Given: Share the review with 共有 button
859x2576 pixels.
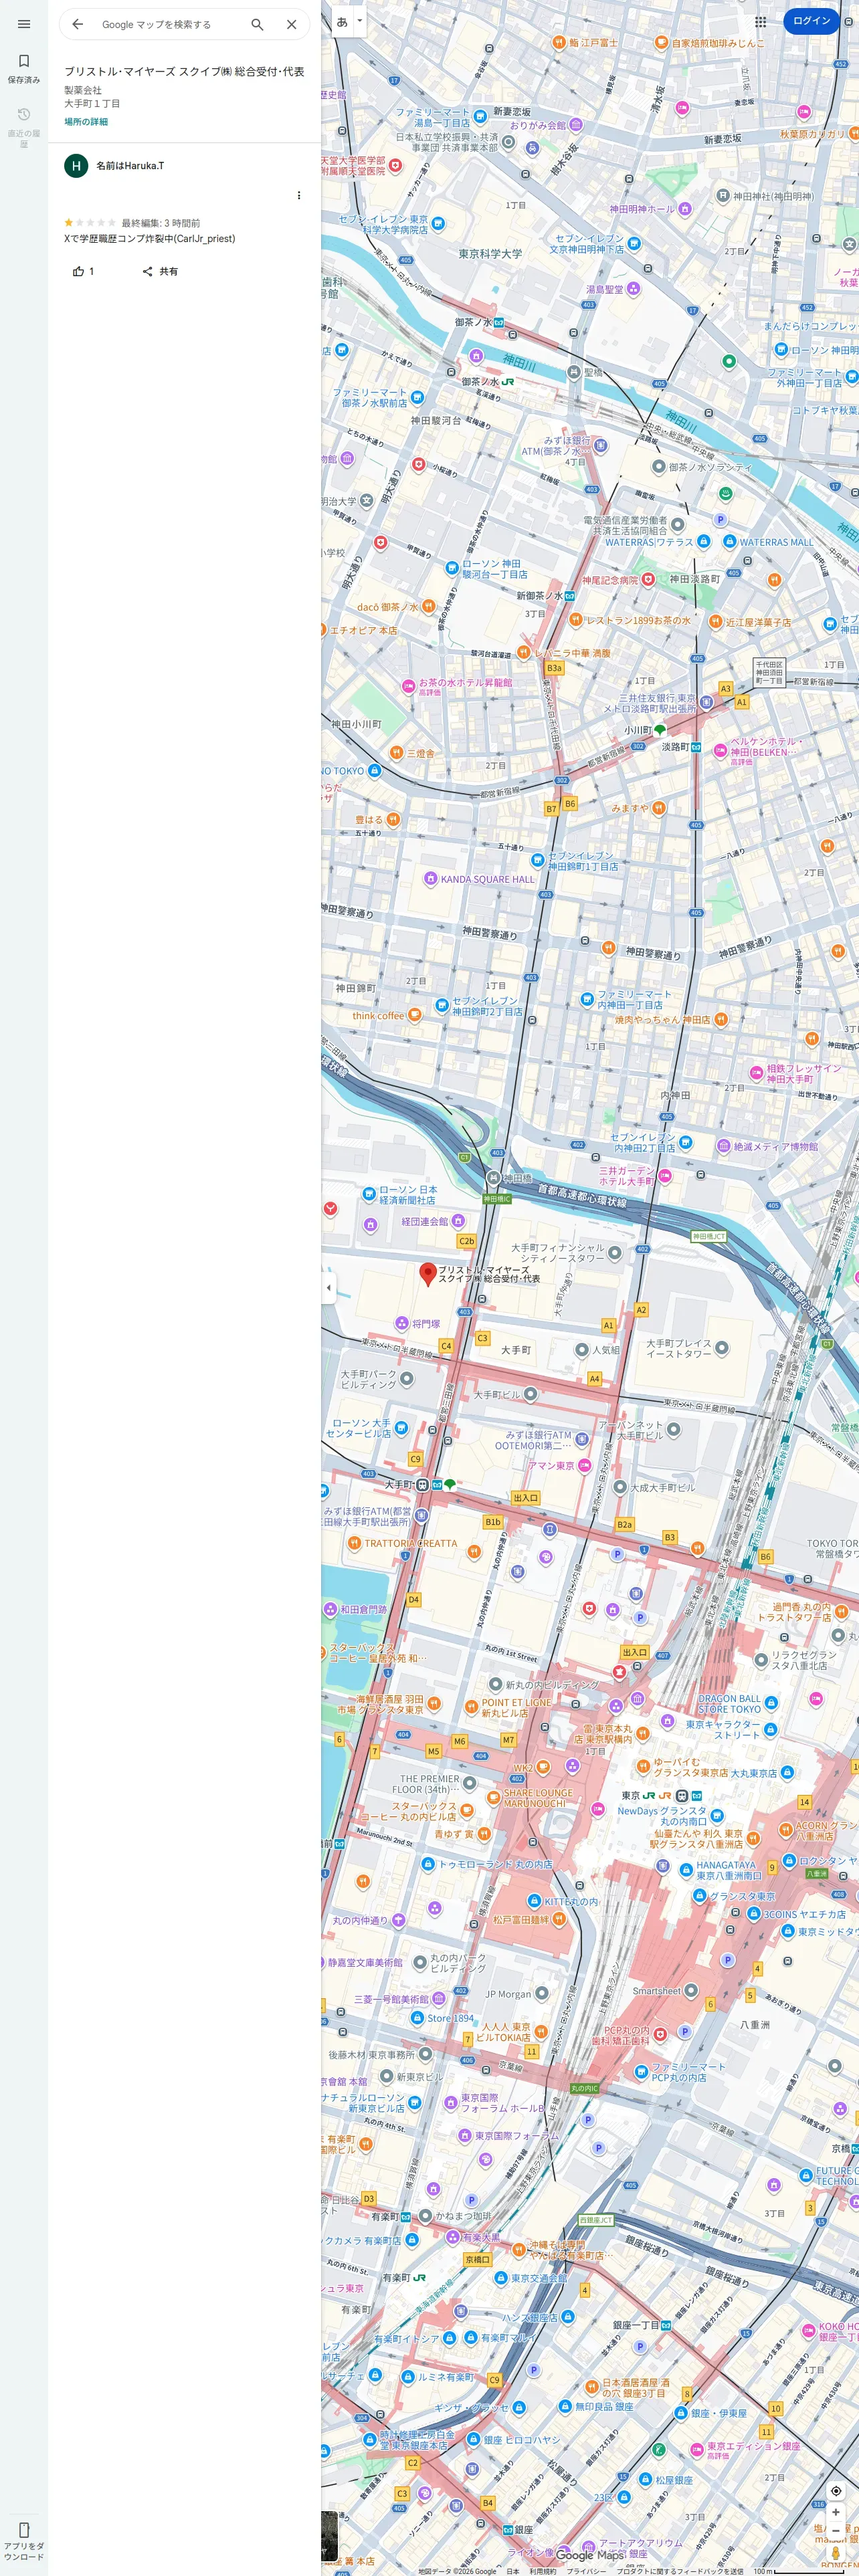Looking at the screenshot, I should coord(160,271).
